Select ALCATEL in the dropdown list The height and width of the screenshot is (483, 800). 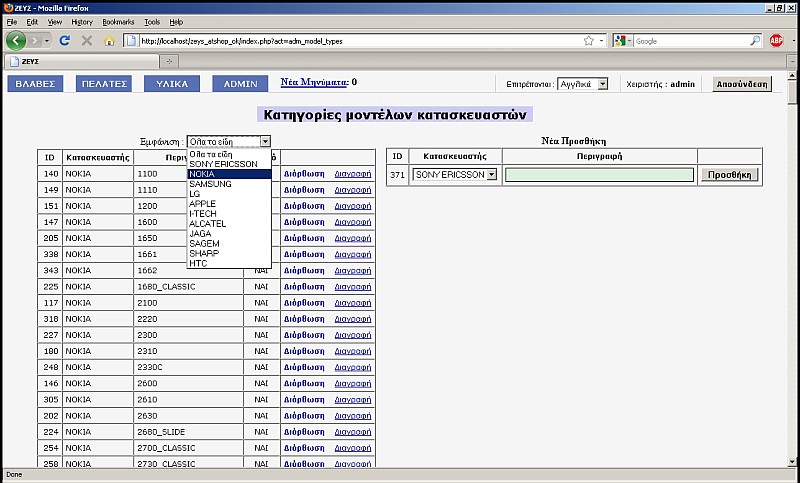tap(229, 224)
